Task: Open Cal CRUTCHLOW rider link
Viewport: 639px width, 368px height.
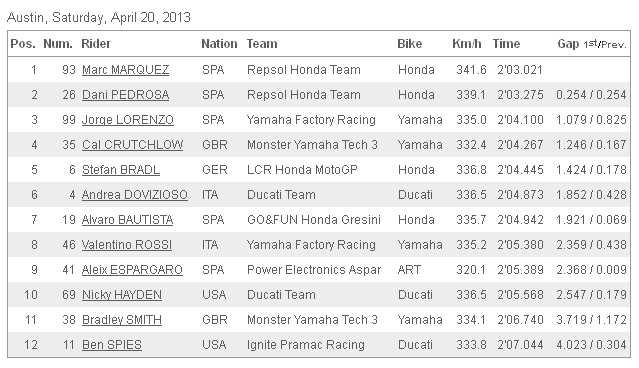Action: coord(132,145)
